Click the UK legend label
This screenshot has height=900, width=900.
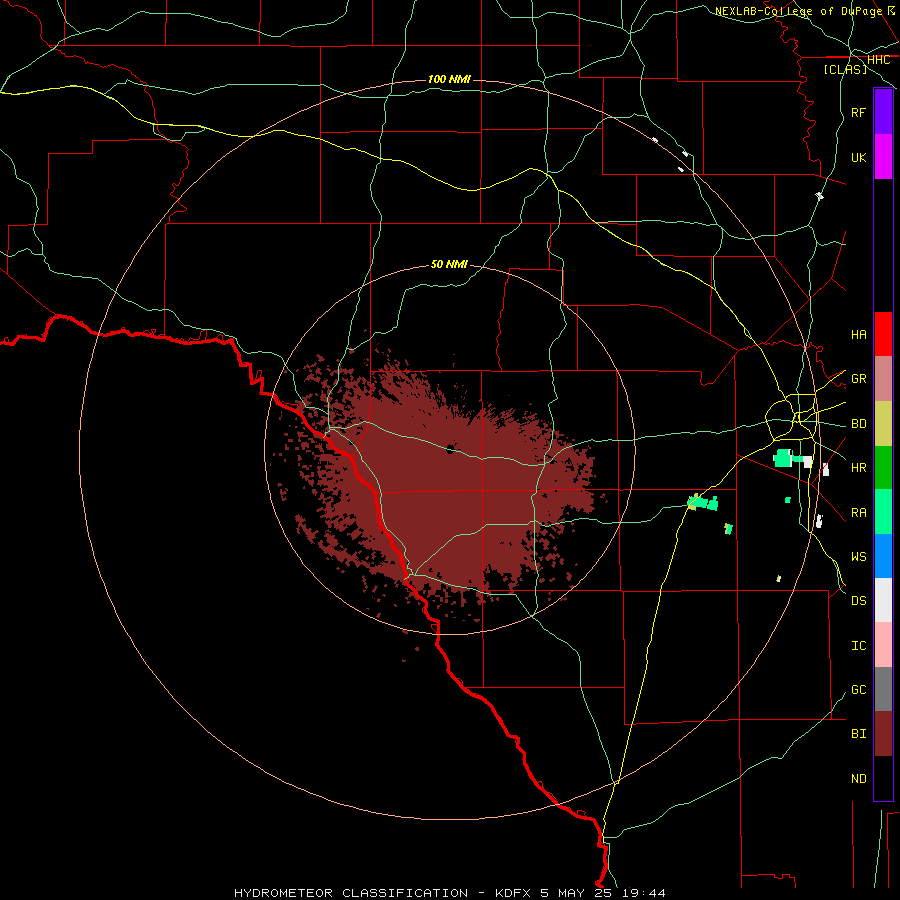click(858, 157)
